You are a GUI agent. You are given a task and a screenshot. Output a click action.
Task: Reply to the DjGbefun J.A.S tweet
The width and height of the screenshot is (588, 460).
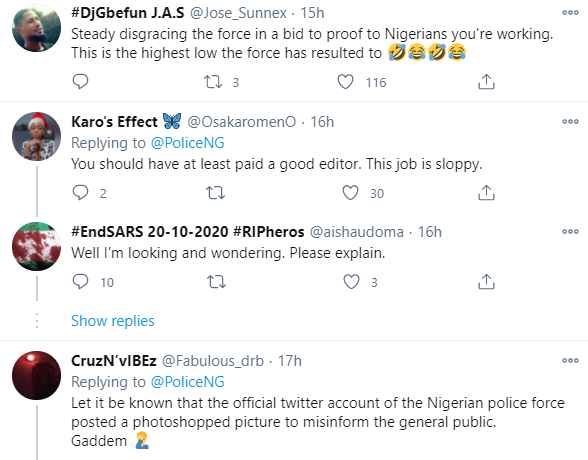pos(80,81)
